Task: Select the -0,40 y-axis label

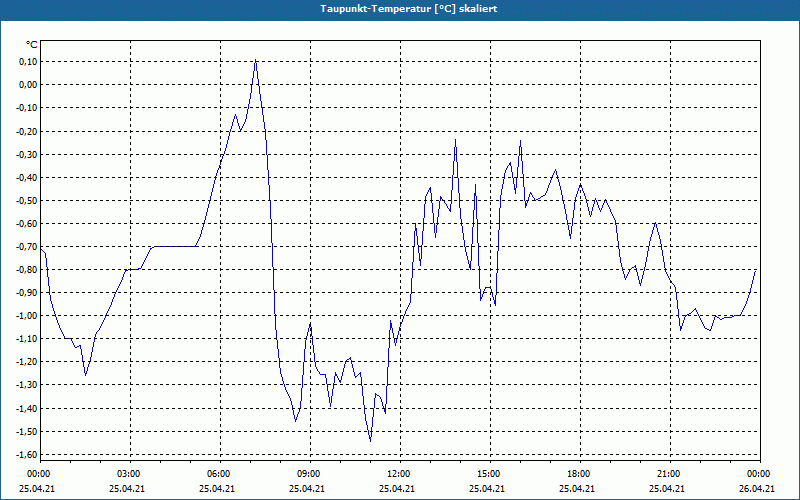Action: tap(26, 177)
